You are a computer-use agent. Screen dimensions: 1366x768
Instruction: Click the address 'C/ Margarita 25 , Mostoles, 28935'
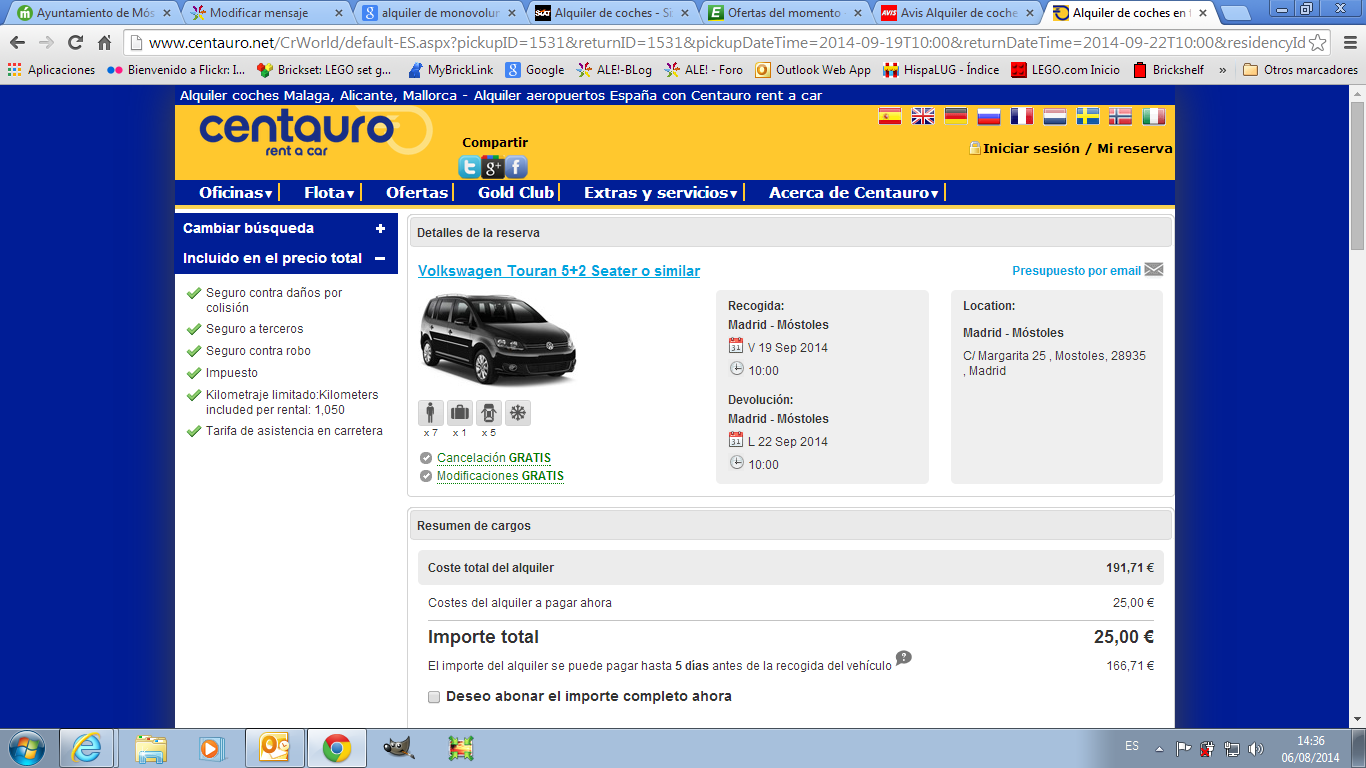[1055, 356]
